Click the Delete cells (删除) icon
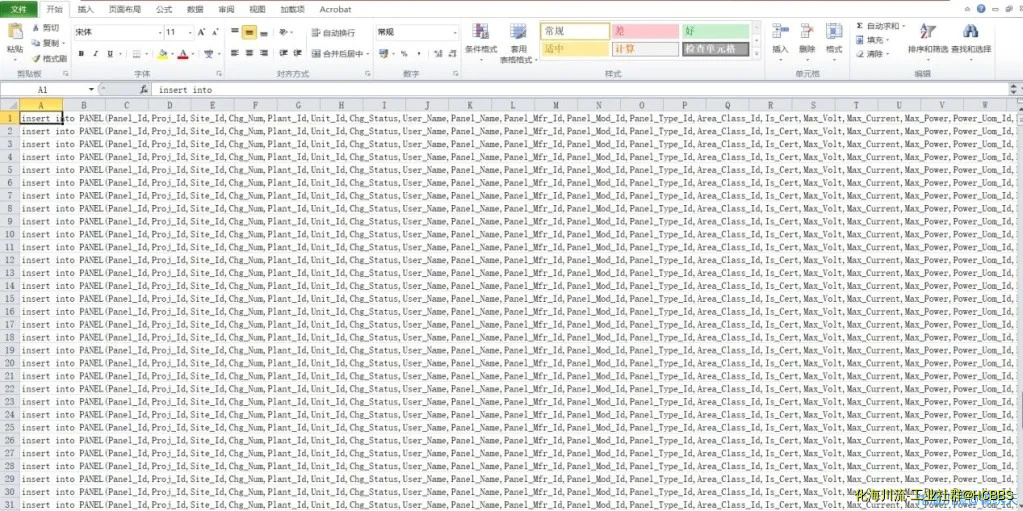This screenshot has height=511, width=1023. [x=807, y=33]
